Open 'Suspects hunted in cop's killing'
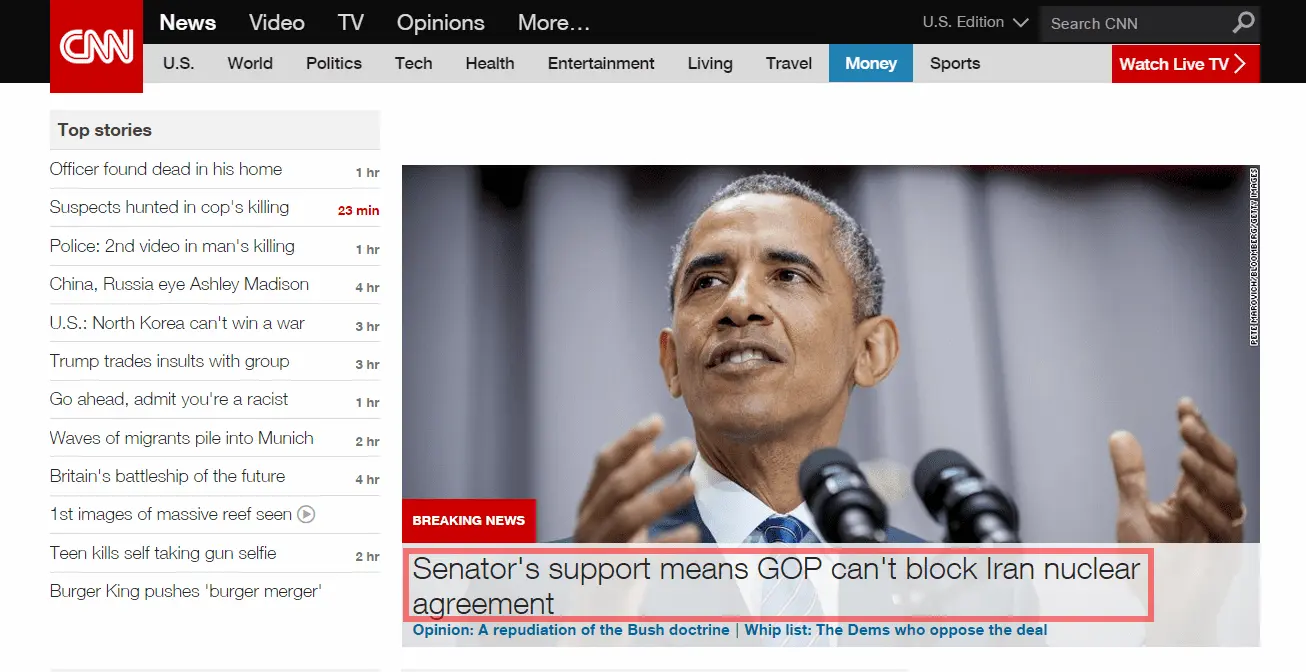 pyautogui.click(x=170, y=207)
